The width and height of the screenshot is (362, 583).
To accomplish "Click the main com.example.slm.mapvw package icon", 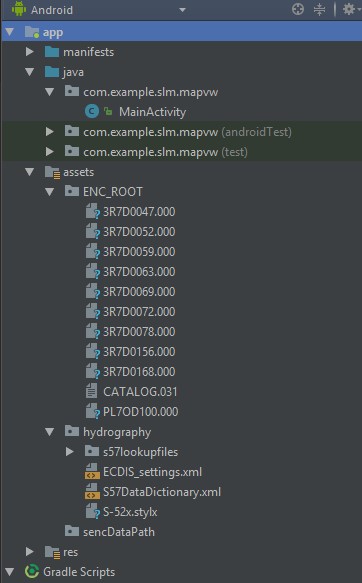I will tap(72, 91).
